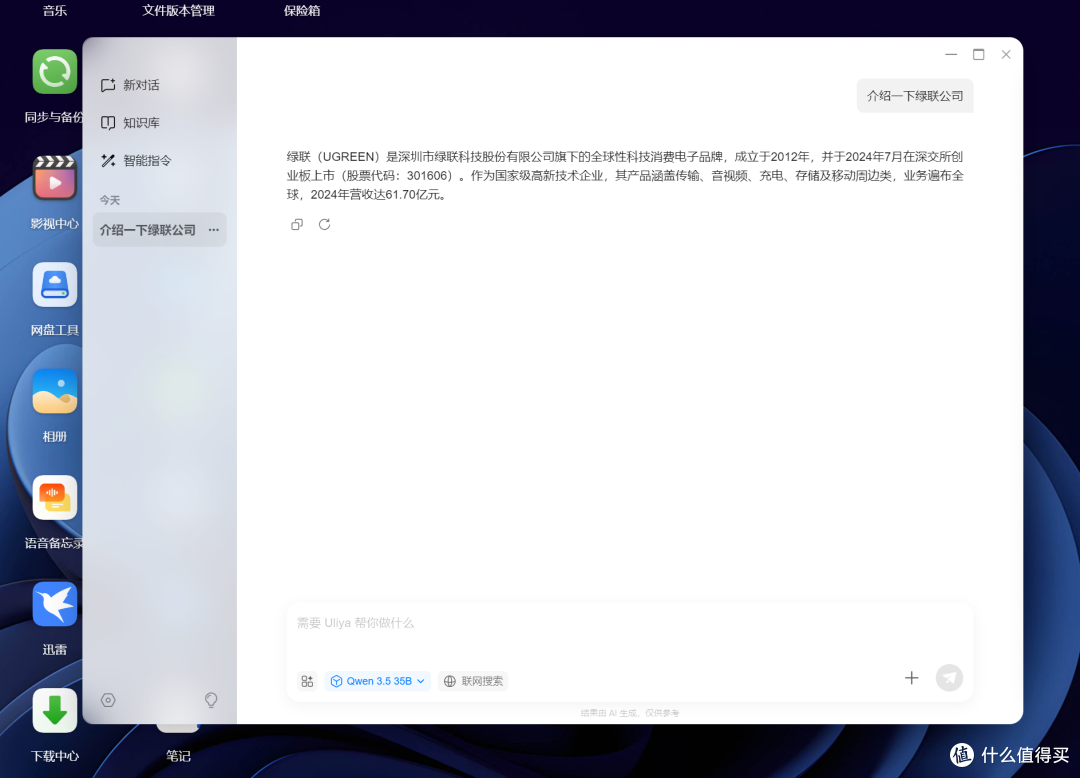1080x778 pixels.
Task: Close the Uliya chat window
Action: point(1006,54)
